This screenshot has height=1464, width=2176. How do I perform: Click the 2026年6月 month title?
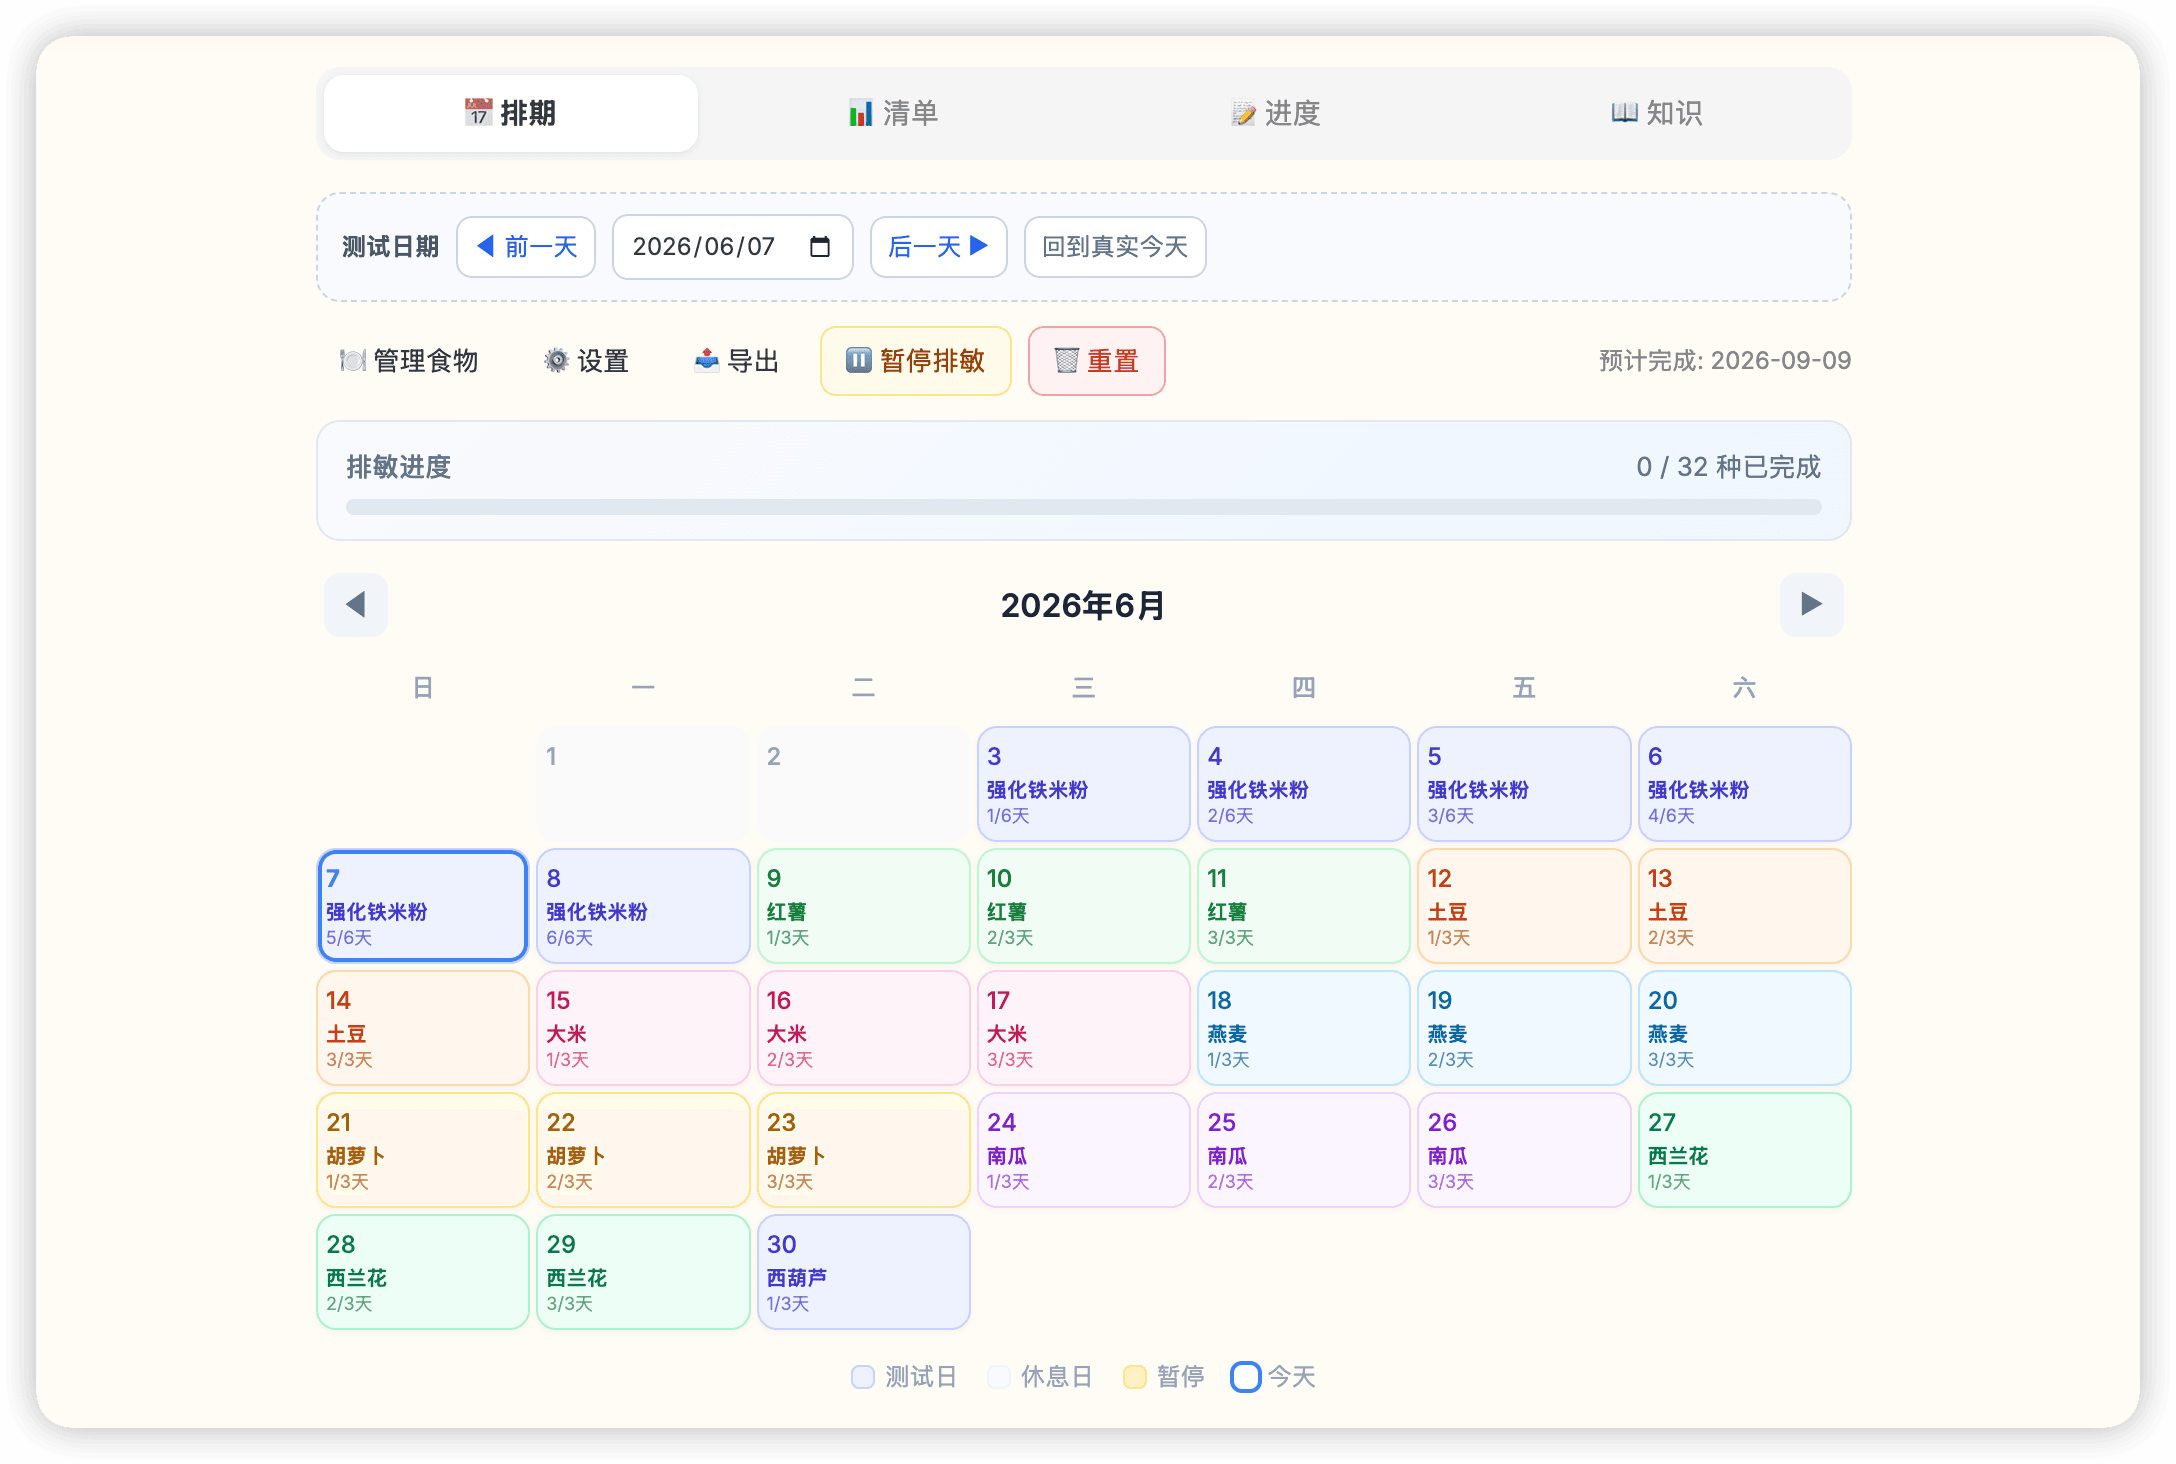point(1083,605)
